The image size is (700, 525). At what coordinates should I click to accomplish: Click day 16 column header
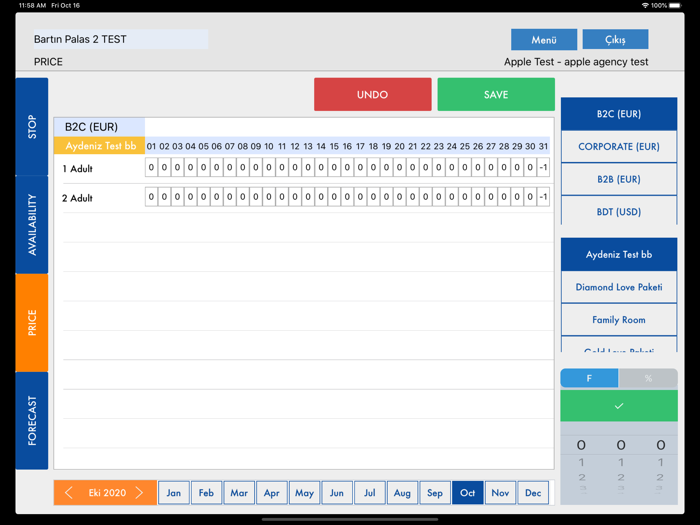[347, 146]
